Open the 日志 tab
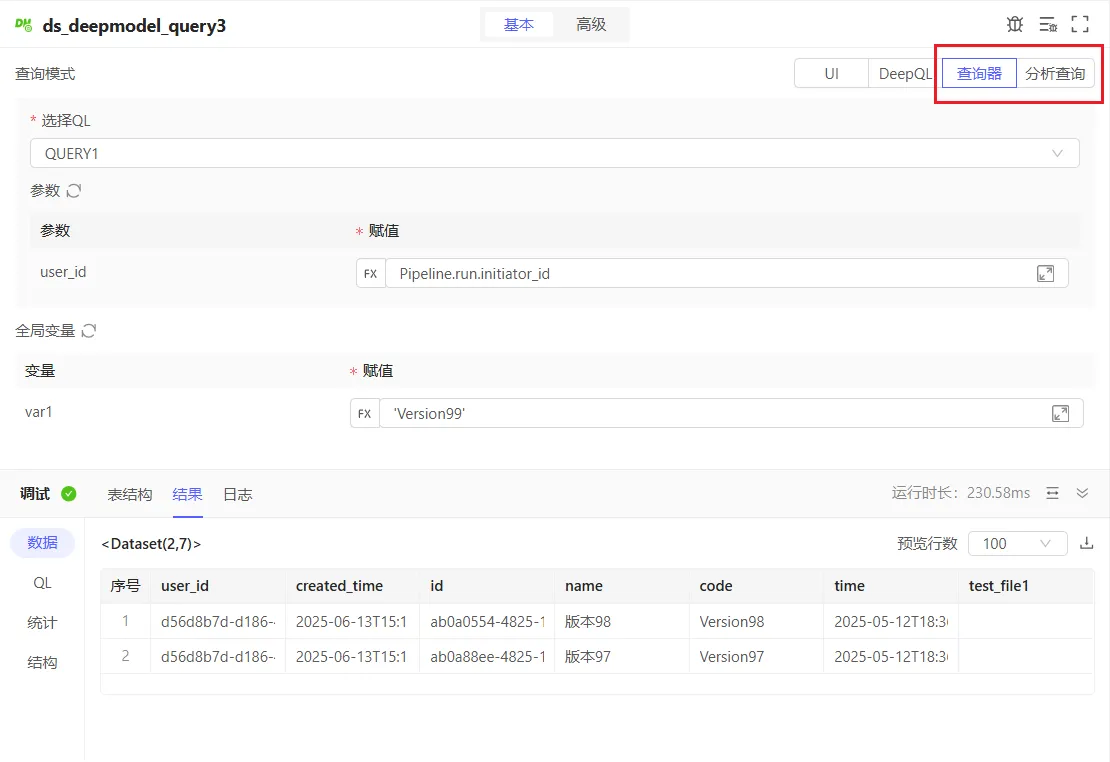The image size is (1110, 762). [x=237, y=494]
